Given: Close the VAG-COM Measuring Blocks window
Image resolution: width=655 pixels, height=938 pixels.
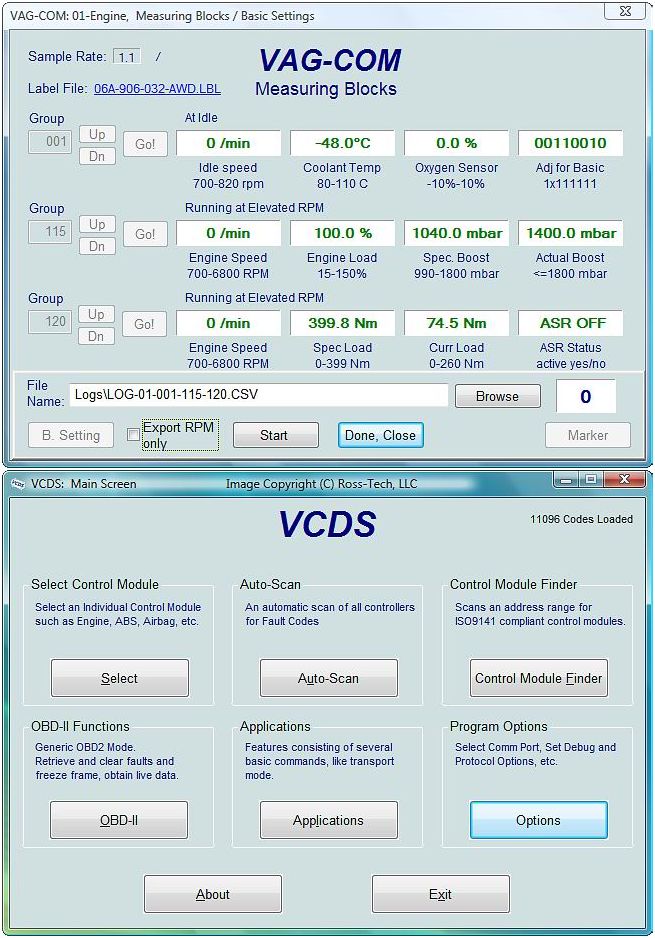Looking at the screenshot, I should coord(625,10).
